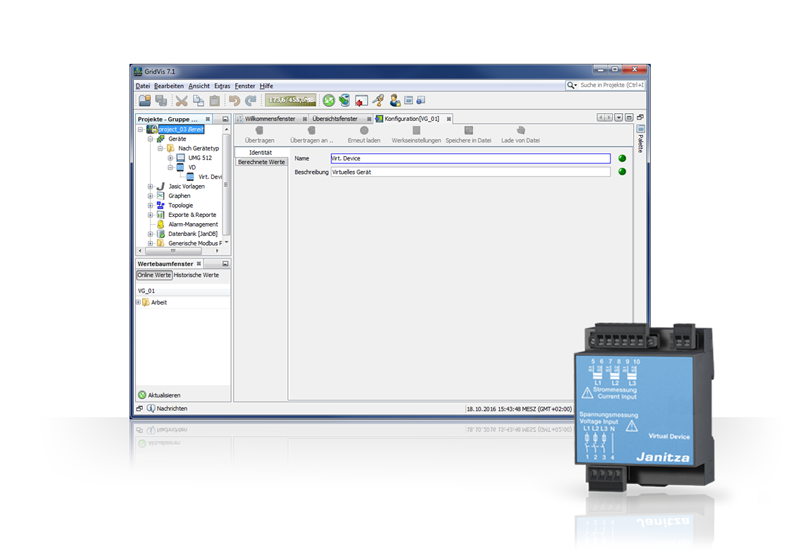Screen dimensions: 800x560
Task: Expand the Exporte & Reporte node
Action: 150,215
